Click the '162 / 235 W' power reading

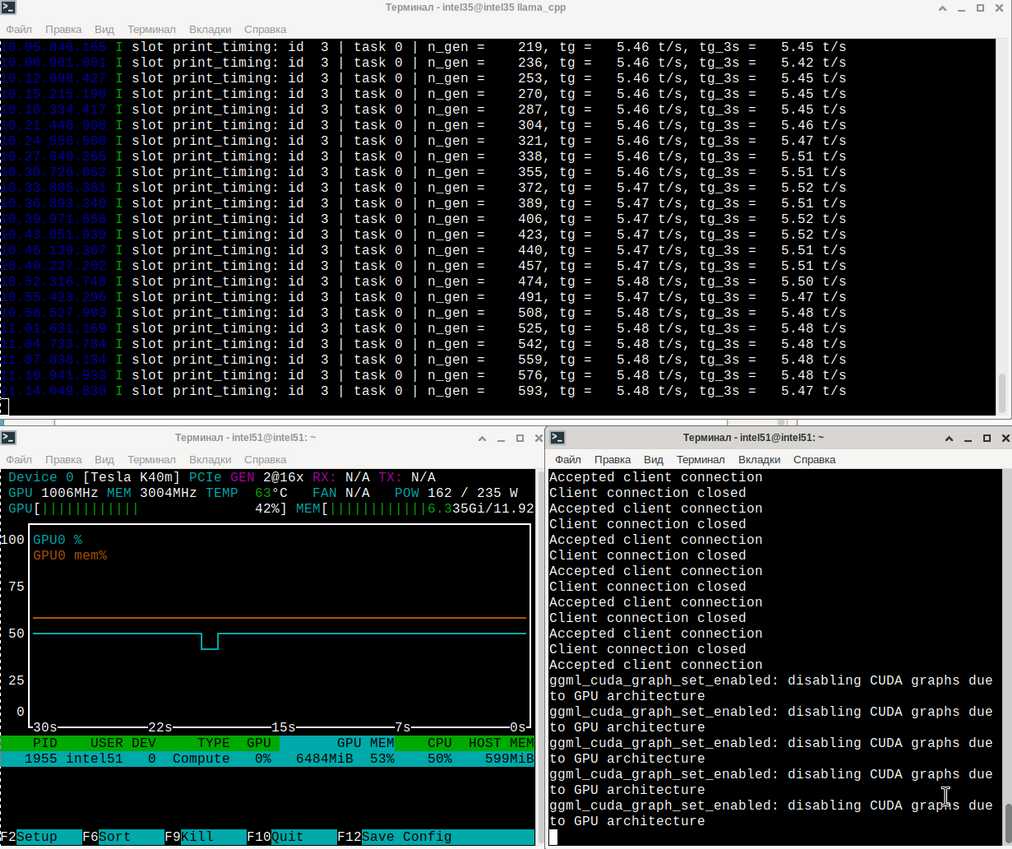[472, 493]
